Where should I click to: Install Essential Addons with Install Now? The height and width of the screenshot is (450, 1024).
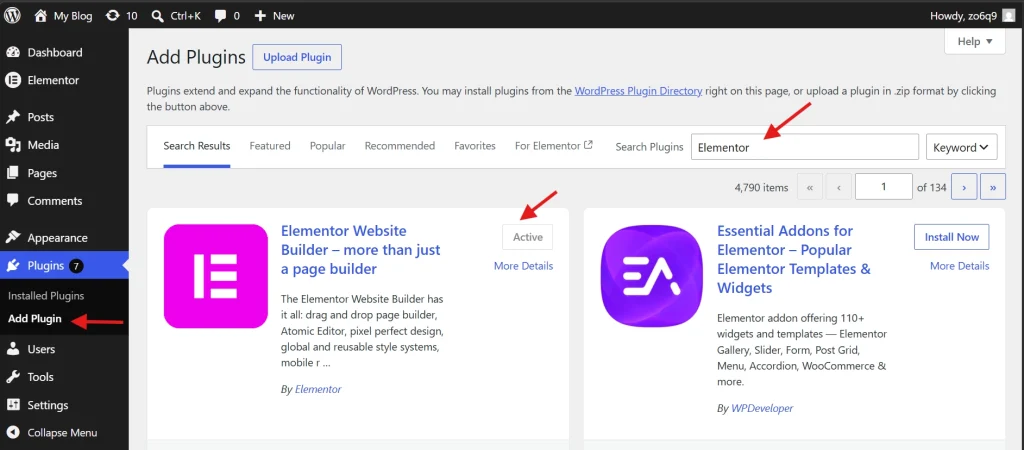click(x=952, y=237)
